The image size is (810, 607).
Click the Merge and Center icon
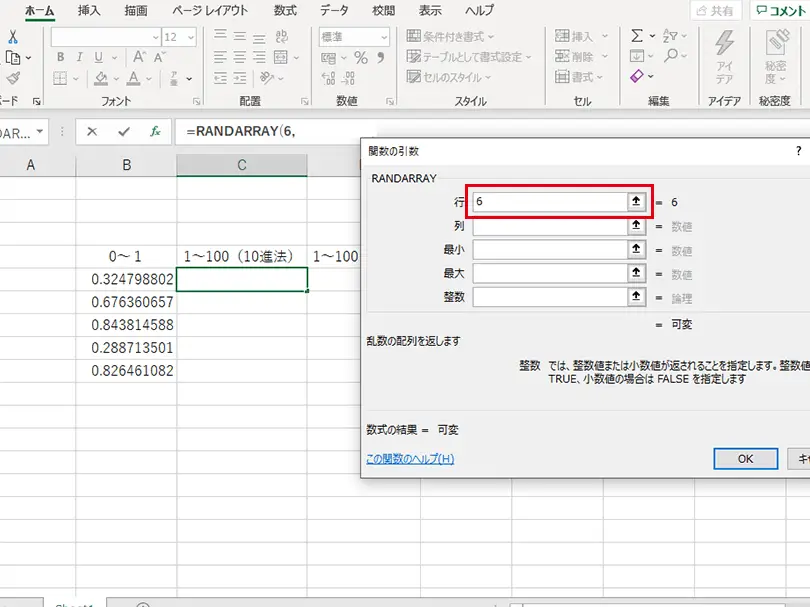(x=282, y=57)
